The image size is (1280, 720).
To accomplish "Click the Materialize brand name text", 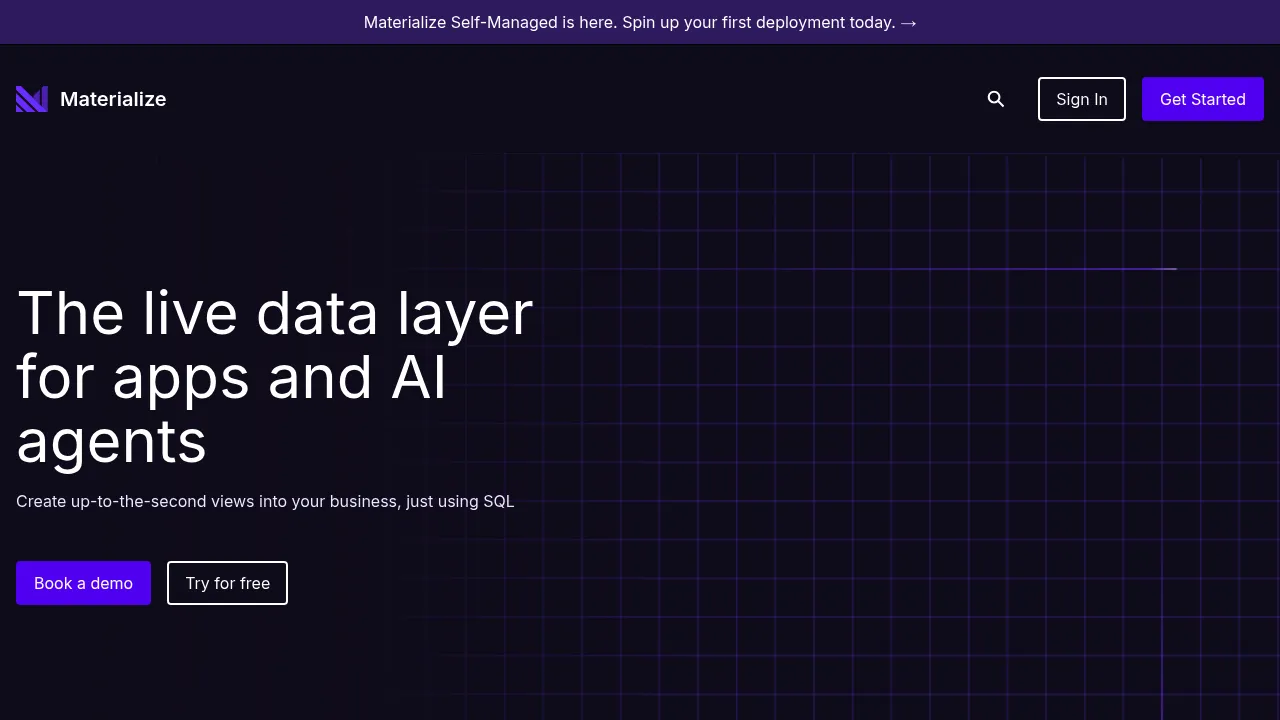I will pos(113,99).
